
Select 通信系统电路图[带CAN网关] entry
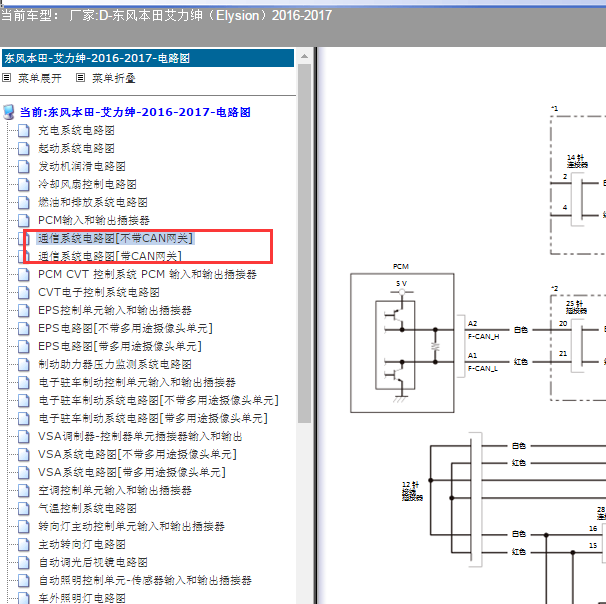coord(110,256)
